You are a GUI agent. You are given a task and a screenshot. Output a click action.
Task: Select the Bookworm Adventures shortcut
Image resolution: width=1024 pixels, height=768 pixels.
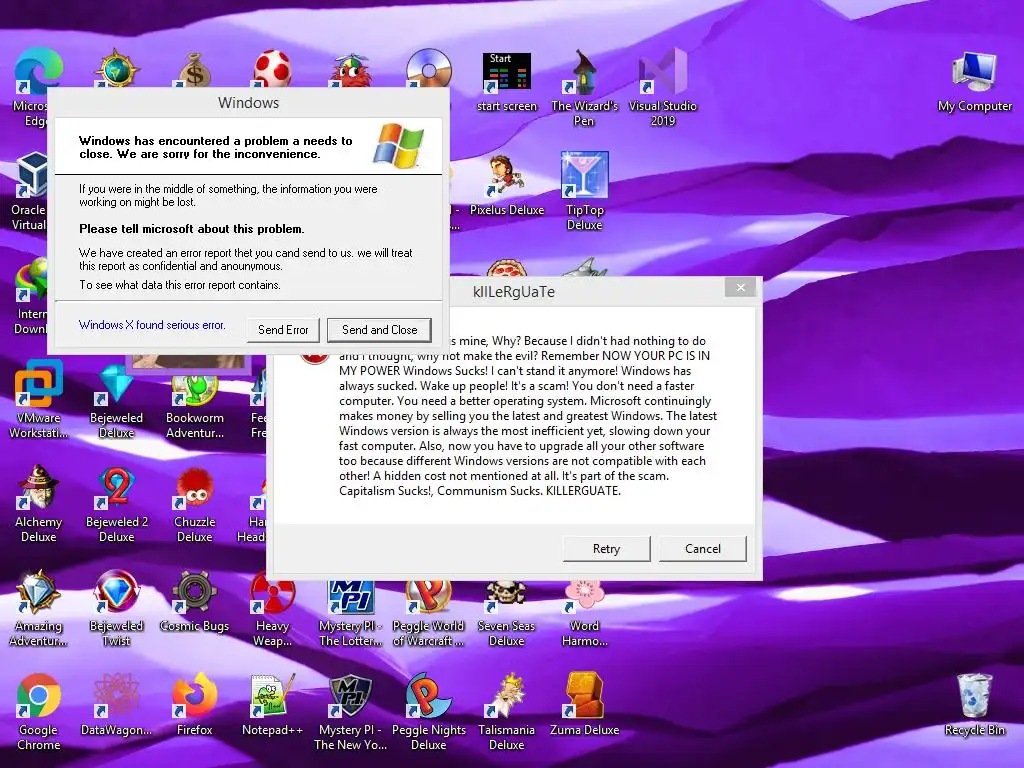195,406
